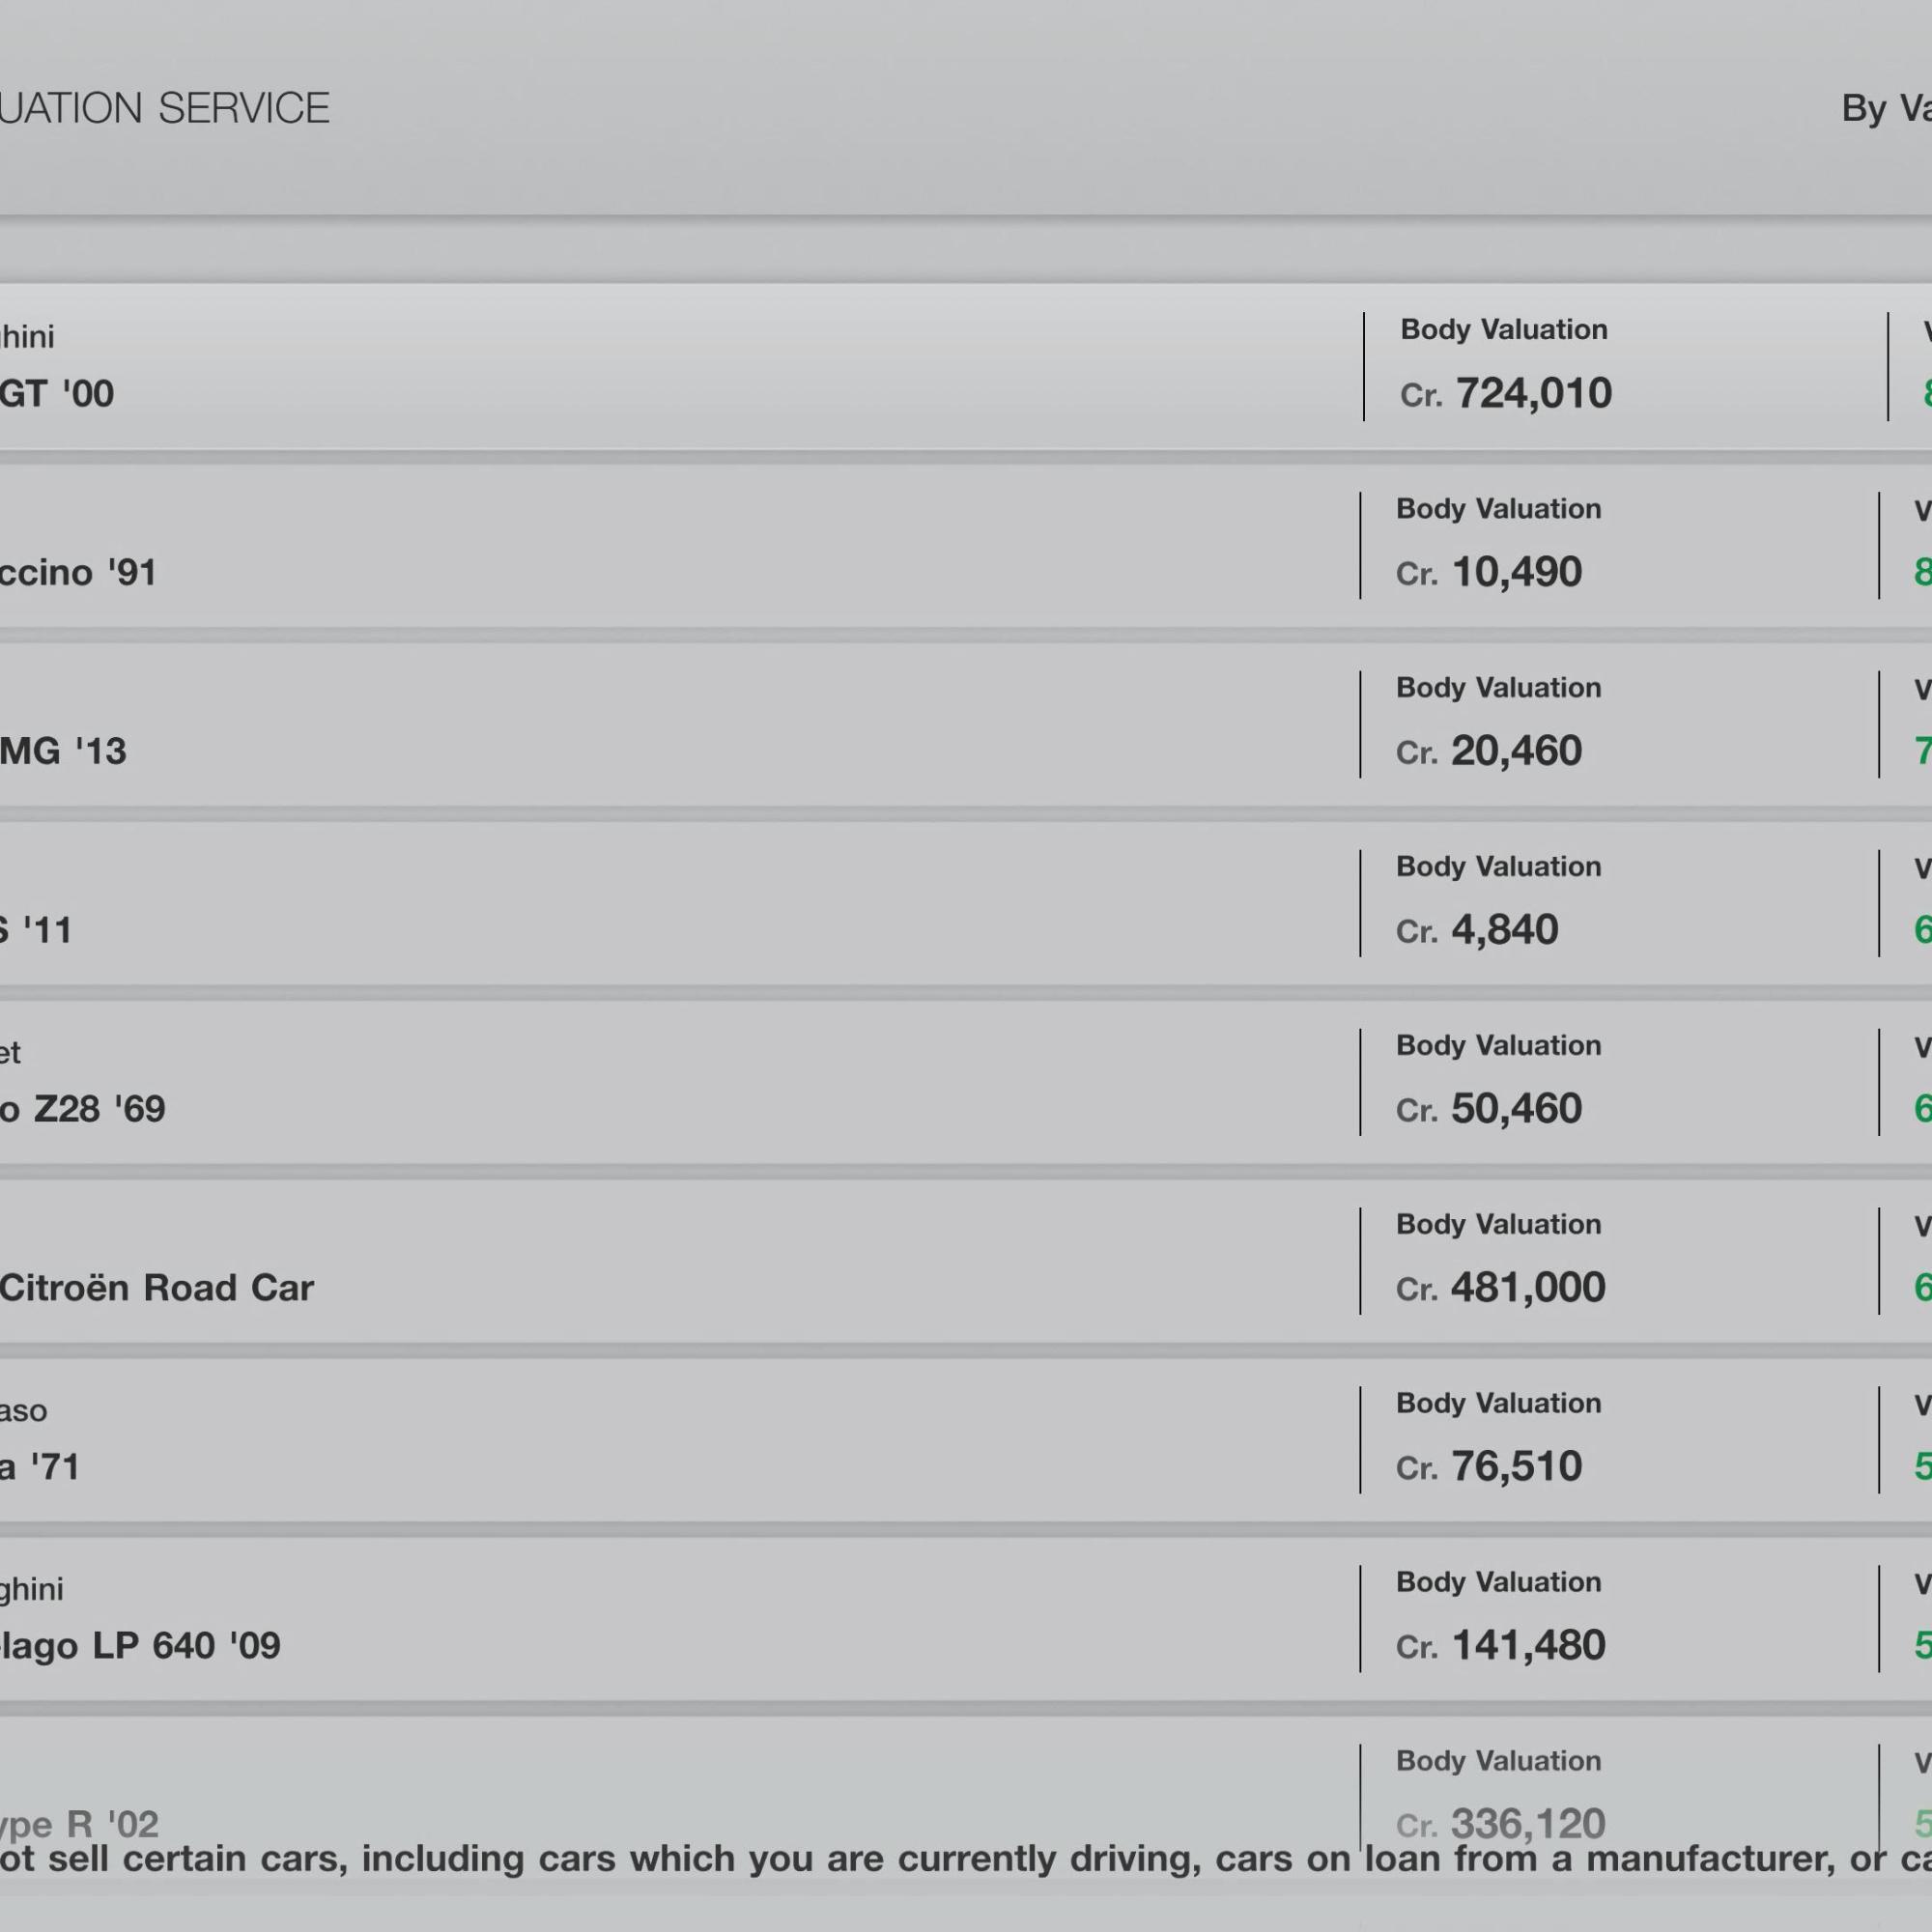The height and width of the screenshot is (1932, 1932).
Task: Click the Cr. 481,000 body valuation
Action: [x=1502, y=1288]
